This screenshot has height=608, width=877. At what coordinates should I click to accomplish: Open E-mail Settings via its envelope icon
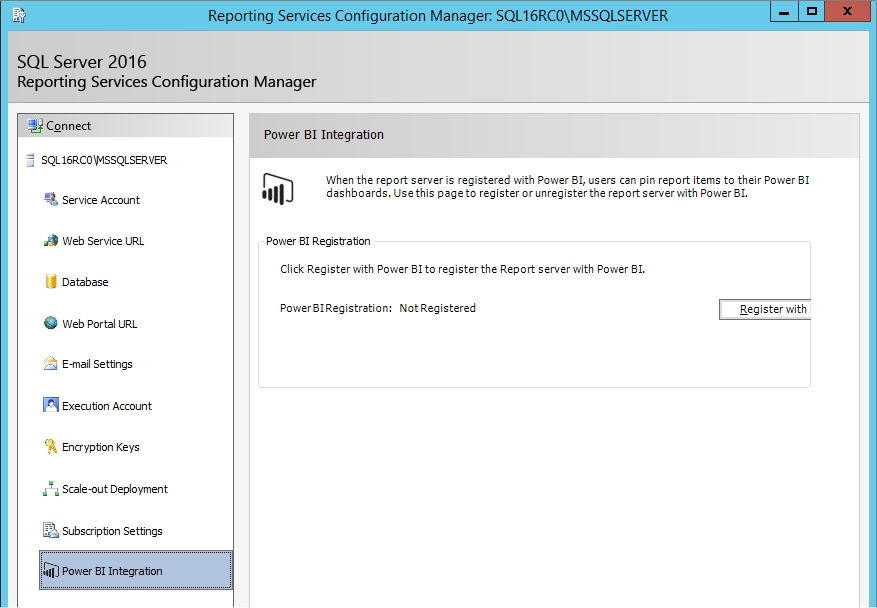[x=50, y=363]
